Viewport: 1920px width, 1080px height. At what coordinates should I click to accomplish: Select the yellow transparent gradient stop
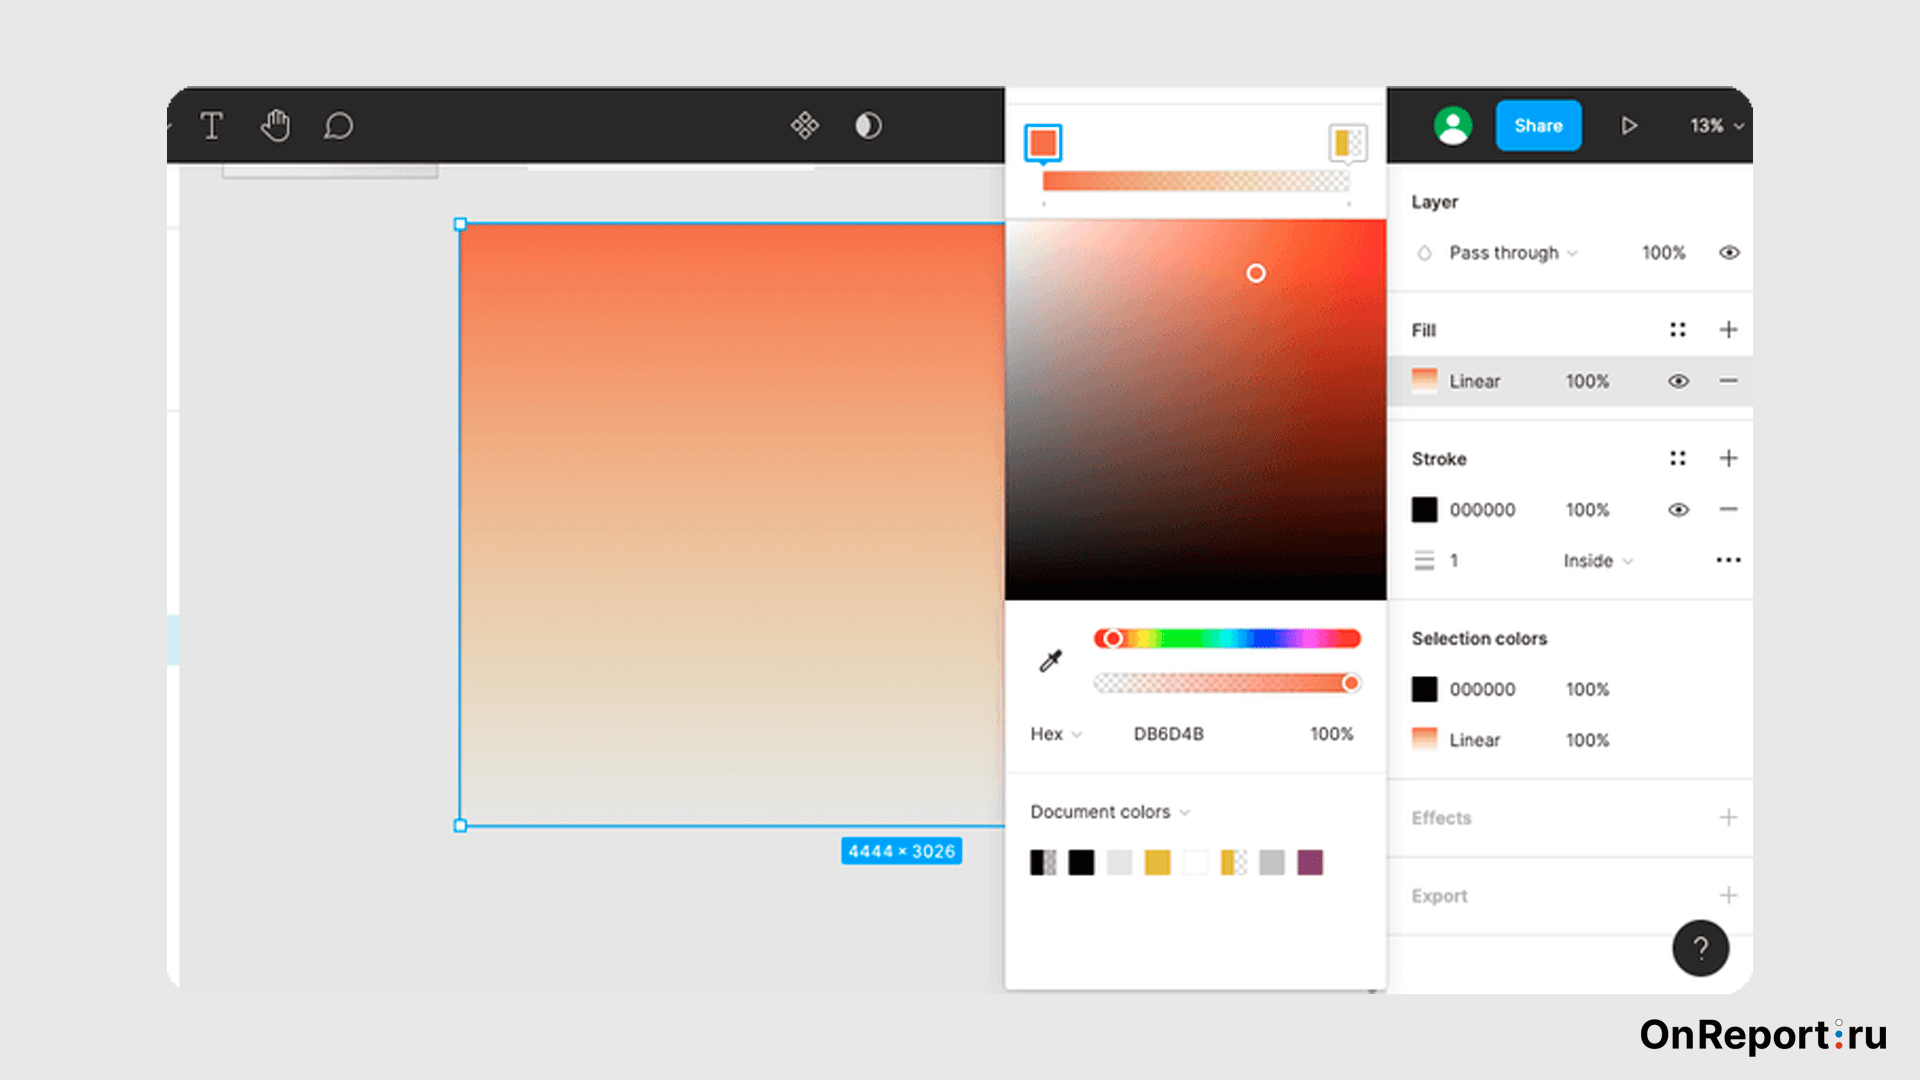click(x=1347, y=143)
